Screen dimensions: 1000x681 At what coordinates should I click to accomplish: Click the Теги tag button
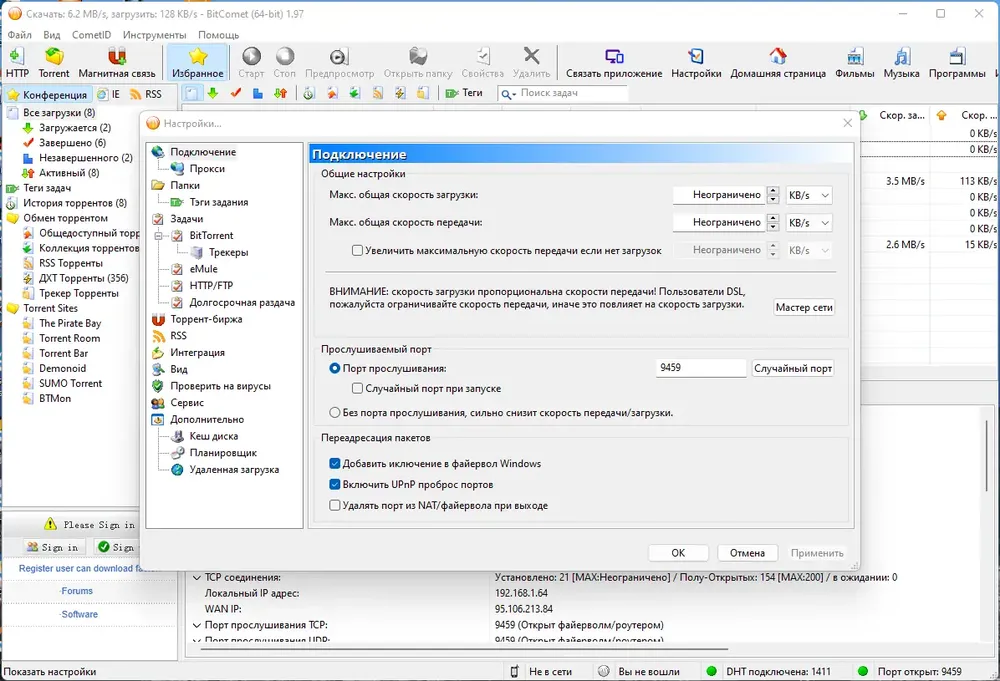464,93
